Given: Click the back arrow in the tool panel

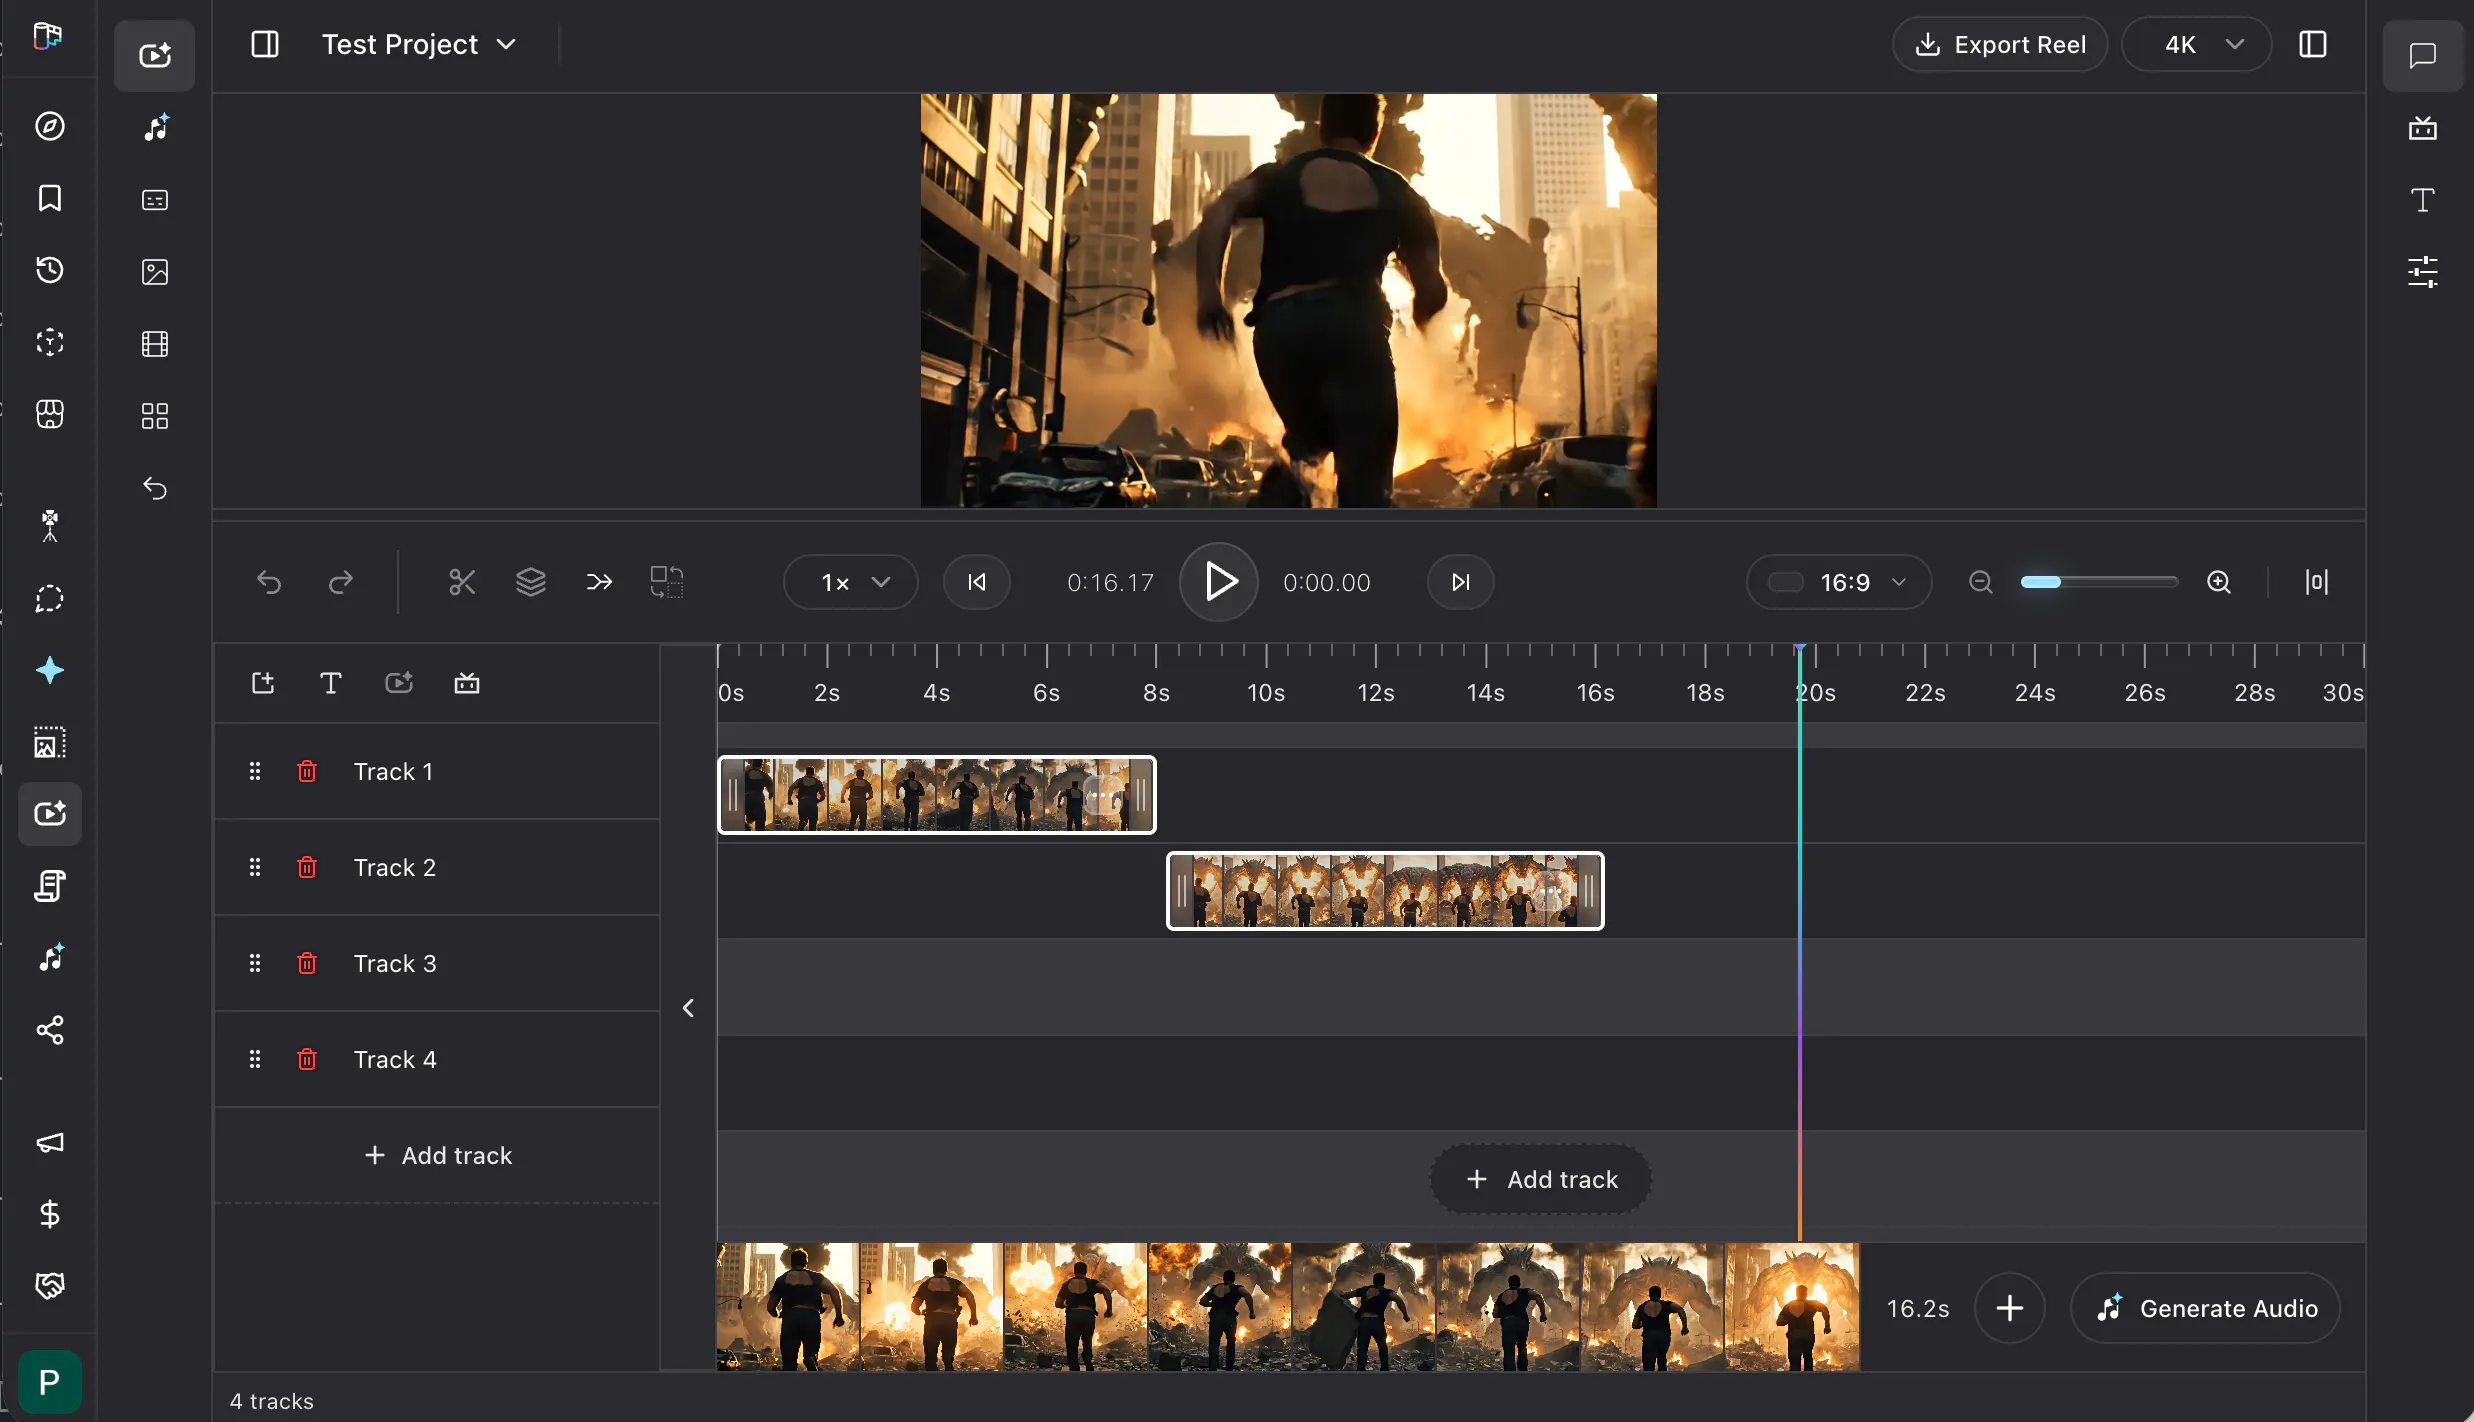Looking at the screenshot, I should [x=155, y=488].
